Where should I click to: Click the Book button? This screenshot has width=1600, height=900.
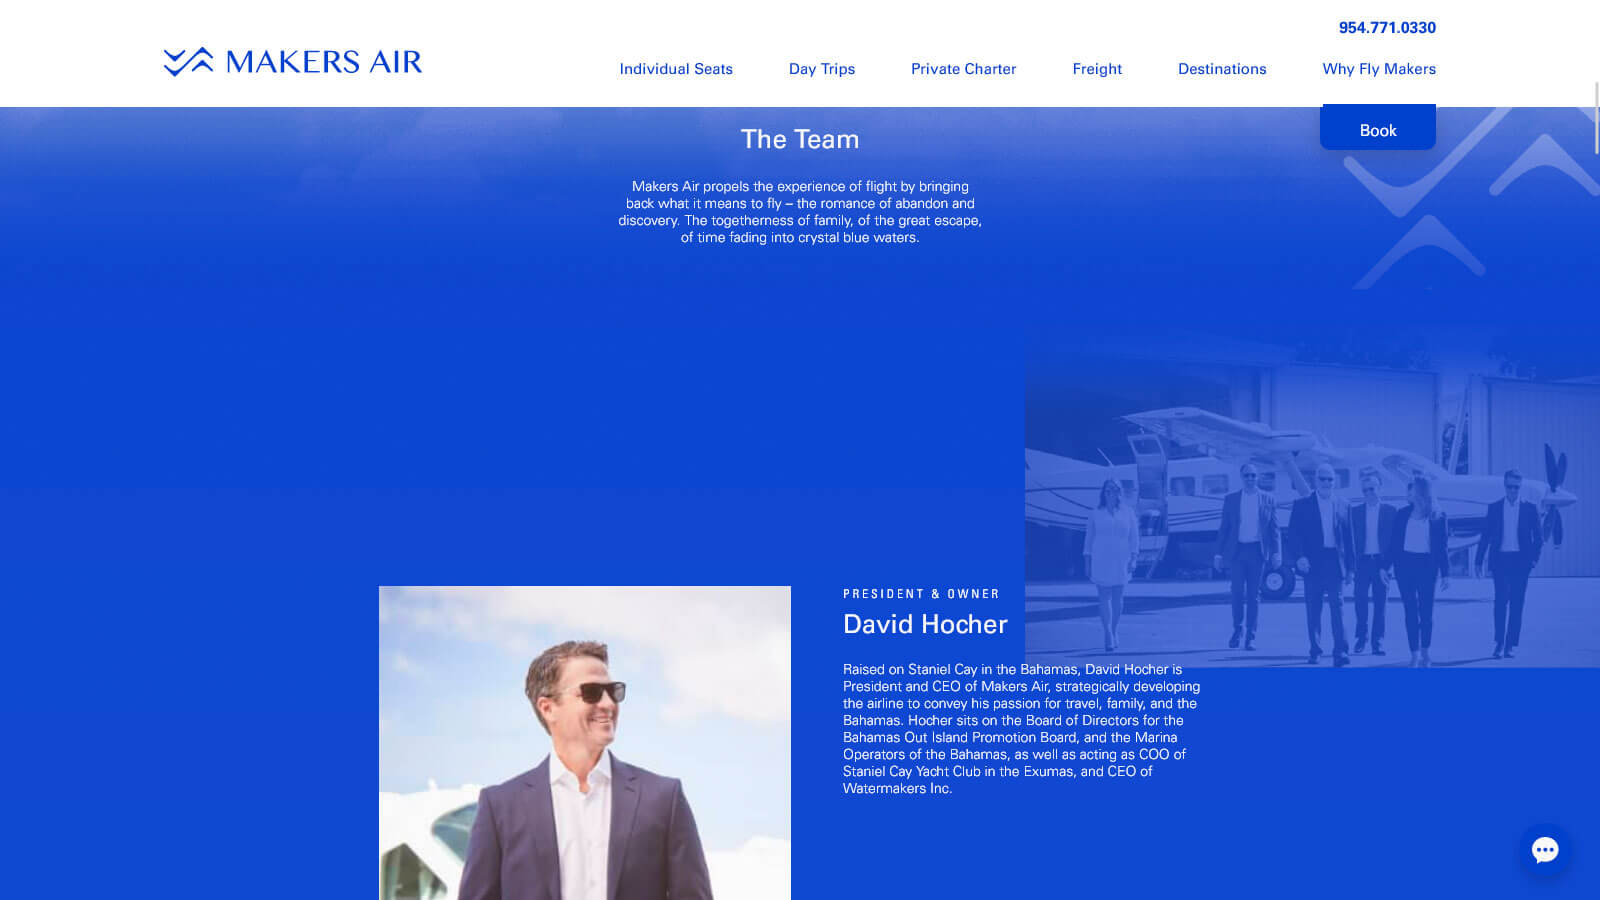(x=1378, y=128)
